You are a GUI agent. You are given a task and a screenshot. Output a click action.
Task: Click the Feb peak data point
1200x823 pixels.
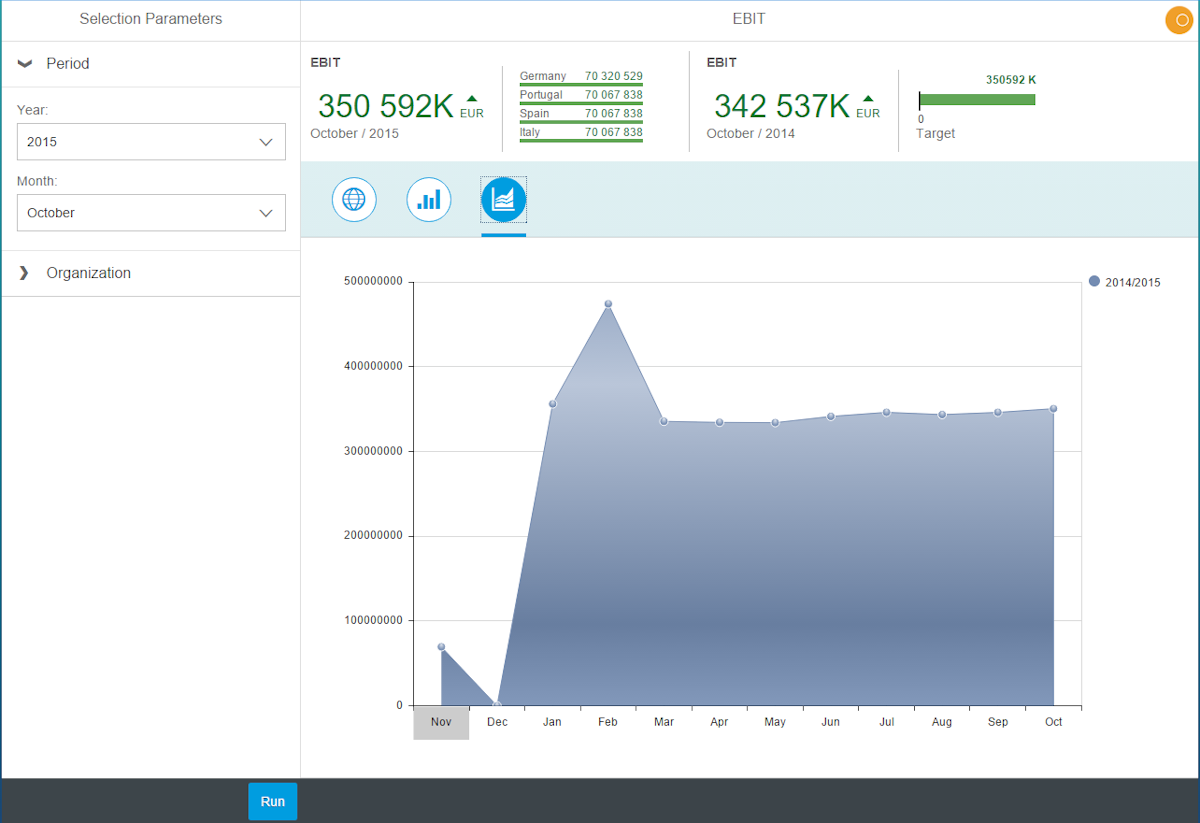click(608, 304)
